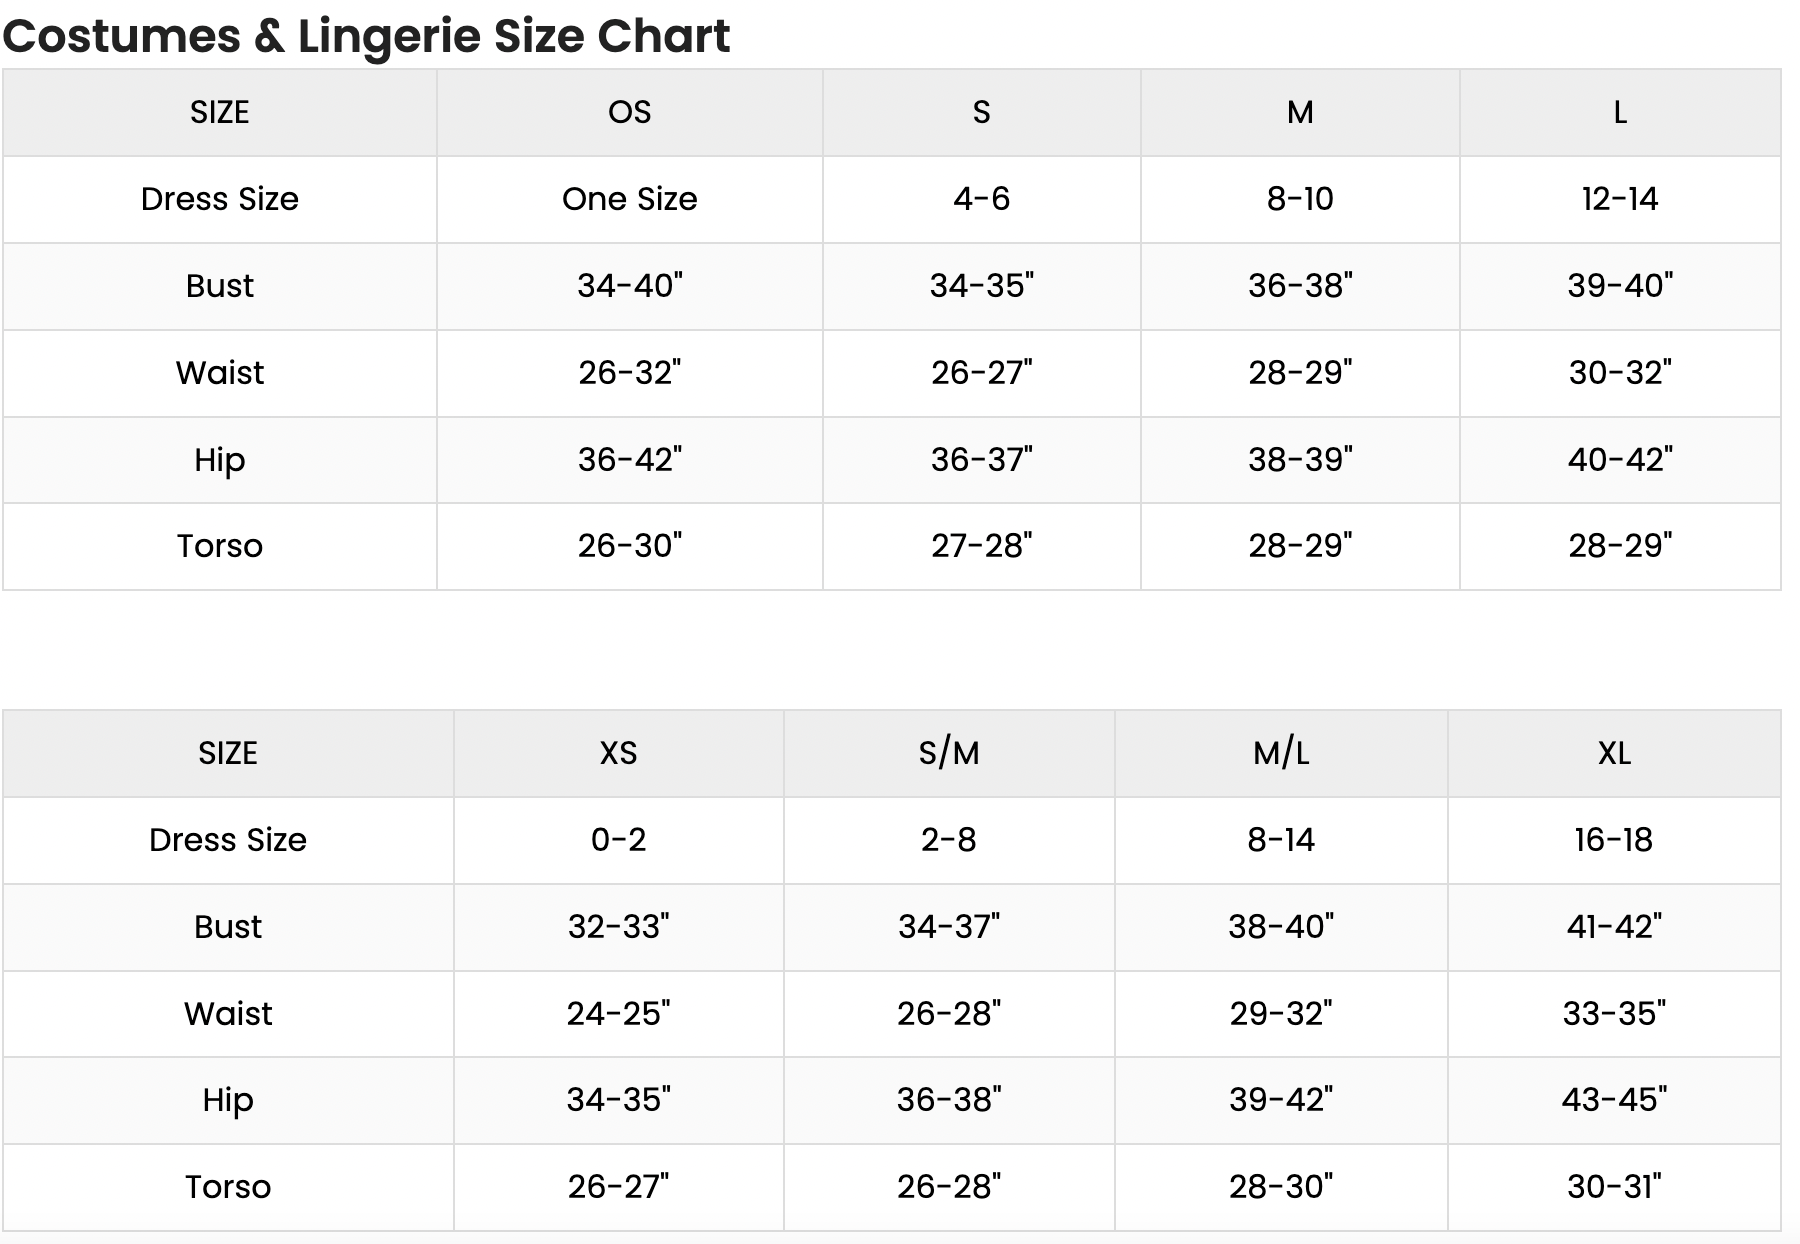
Task: Click the 4-6 dress size cell
Action: 981,199
